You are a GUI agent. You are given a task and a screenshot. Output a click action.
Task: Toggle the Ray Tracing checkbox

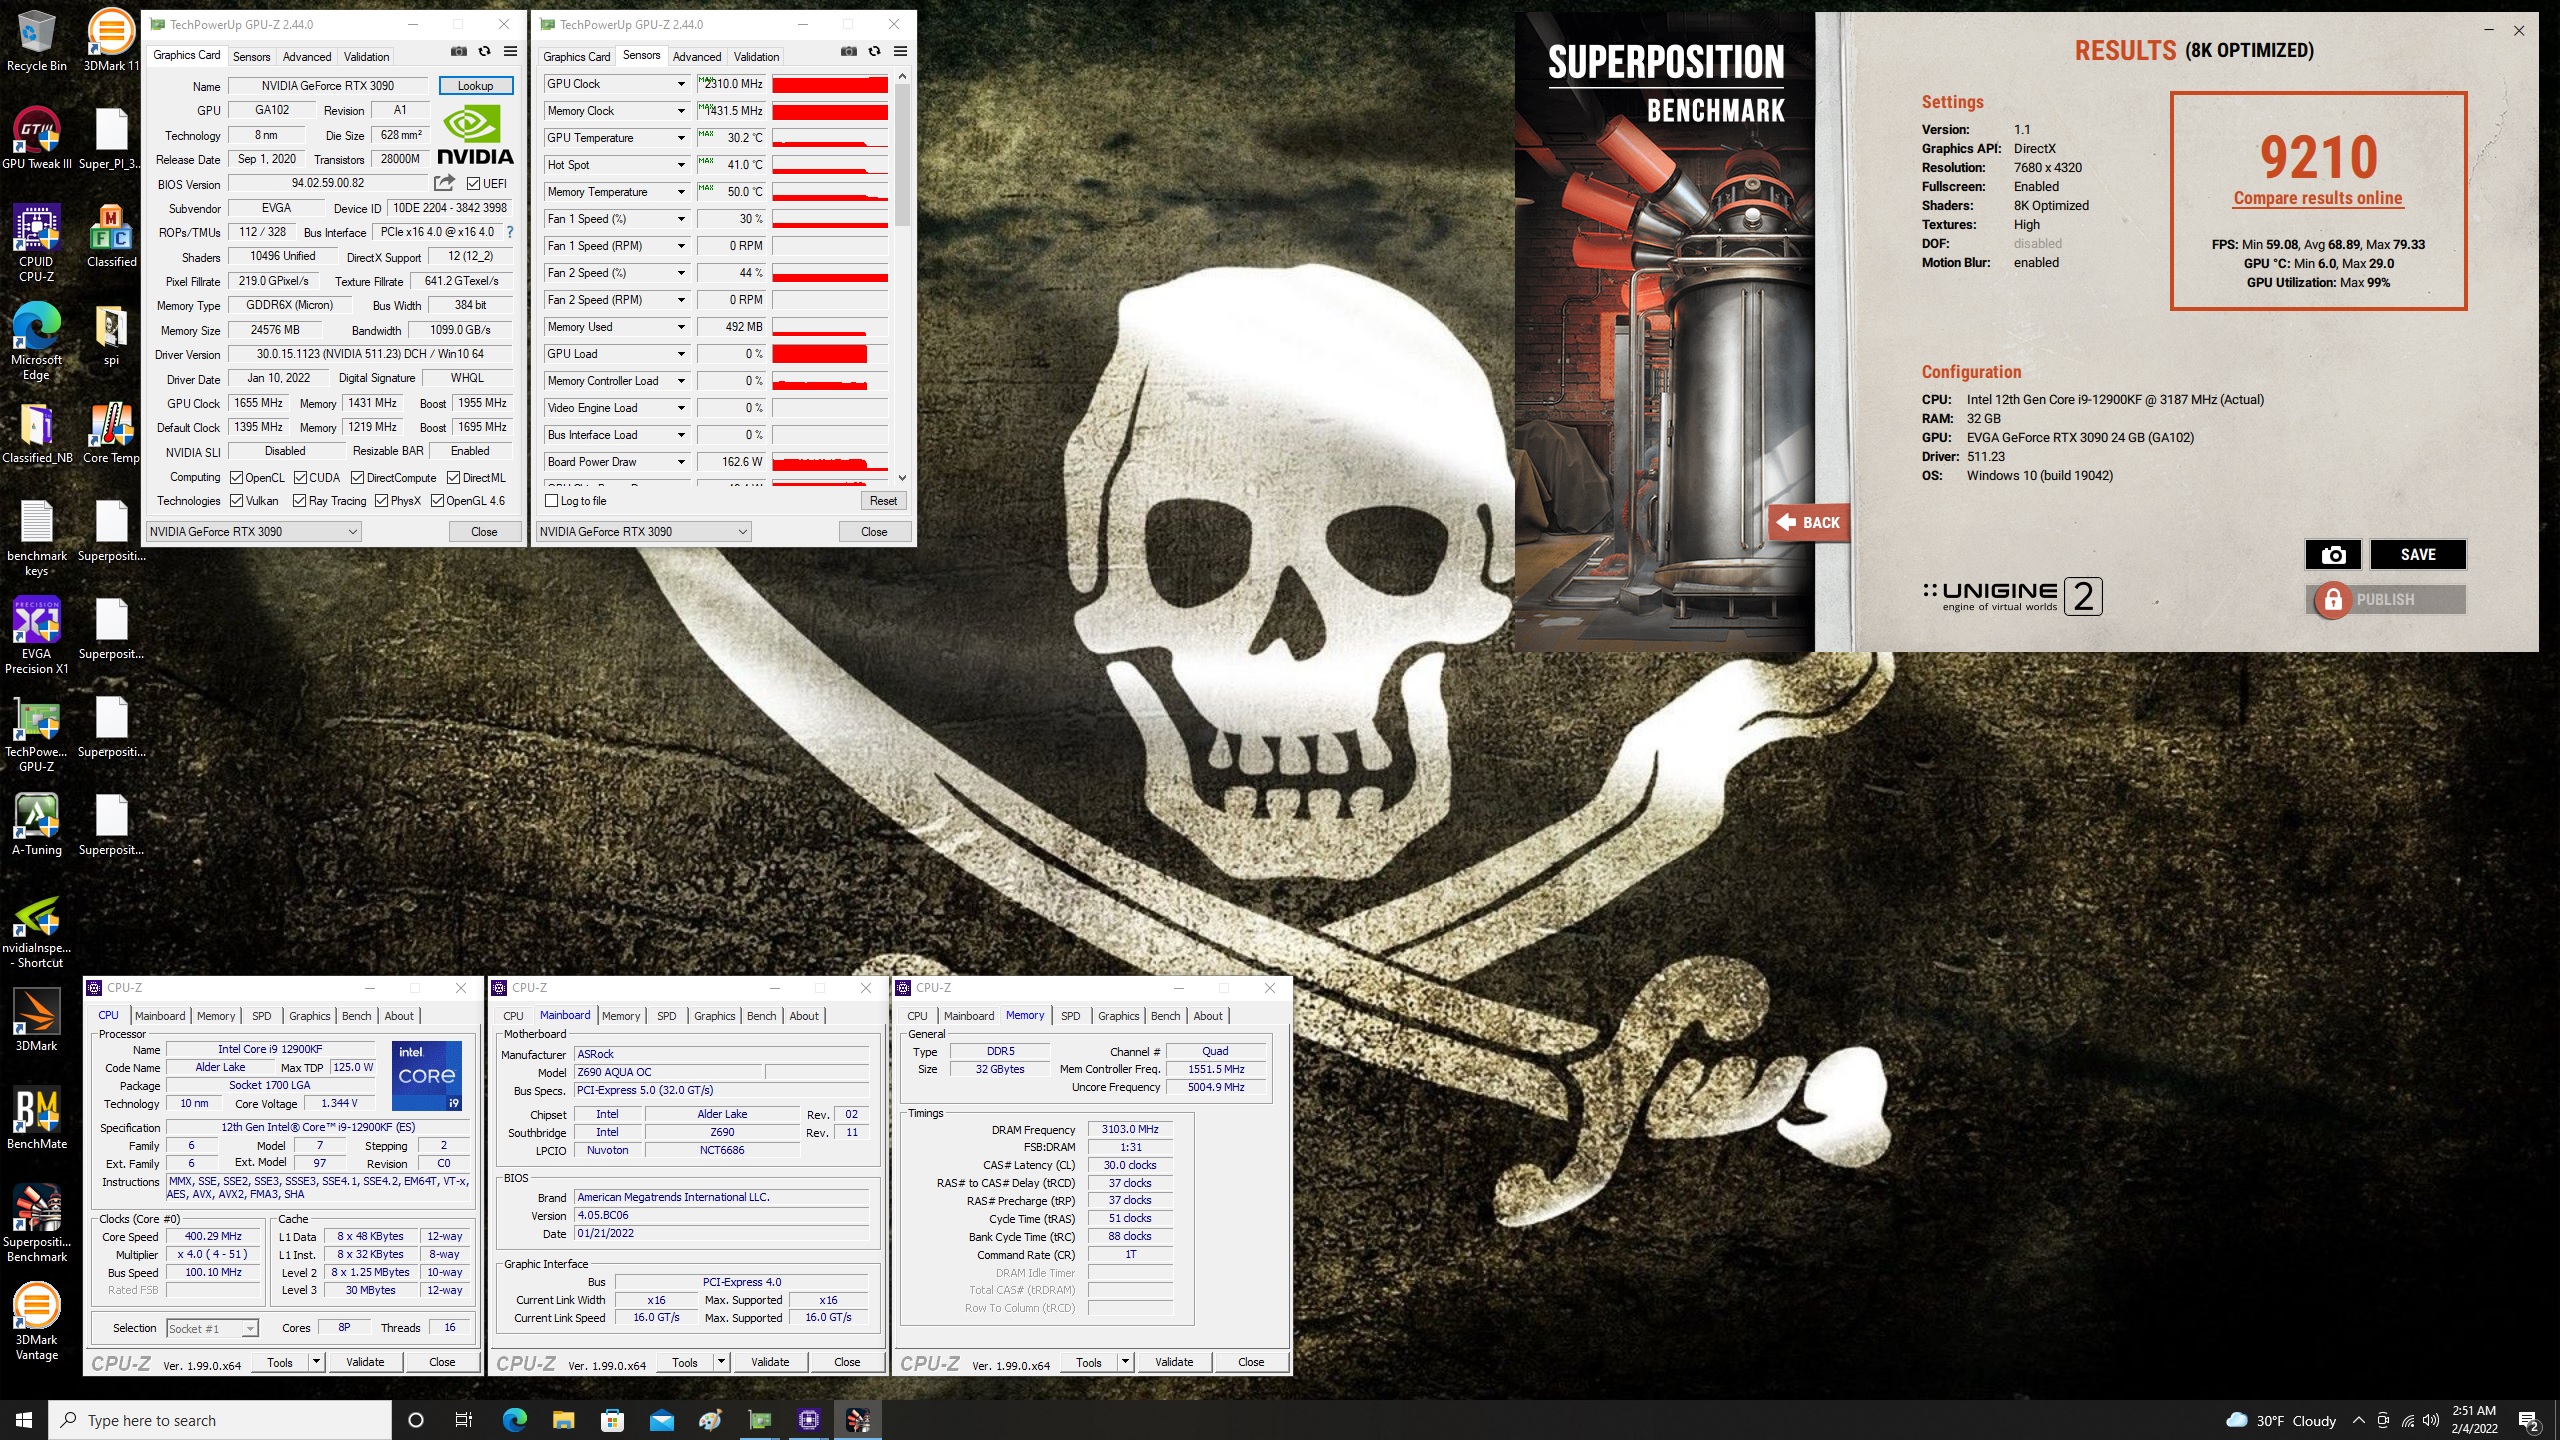pos(299,501)
